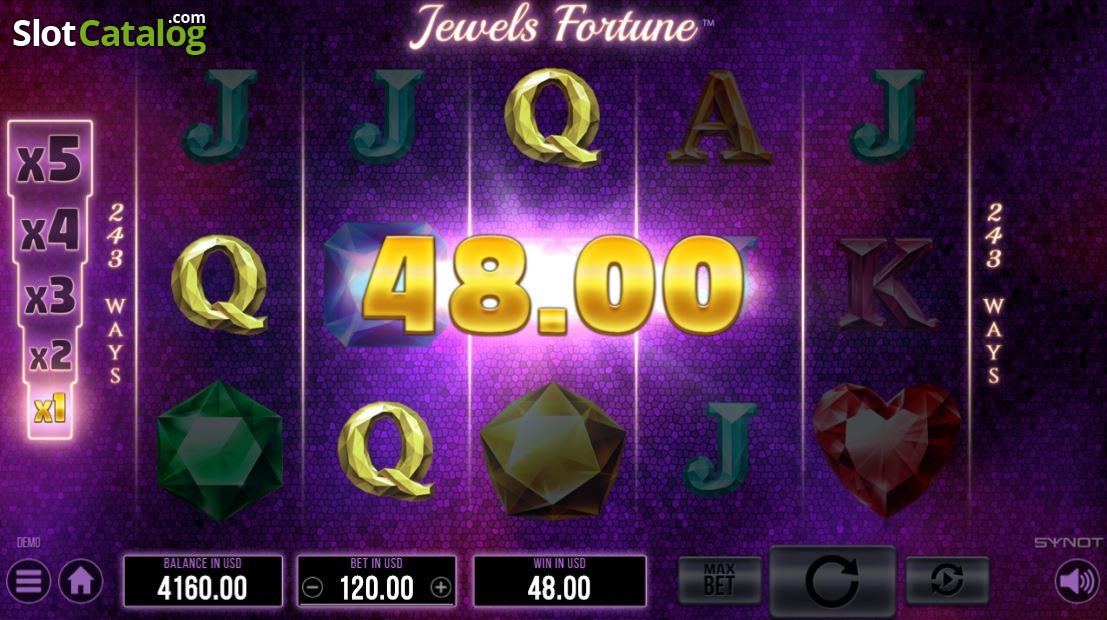Click the balance in USD field
This screenshot has height=620, width=1107.
click(203, 581)
